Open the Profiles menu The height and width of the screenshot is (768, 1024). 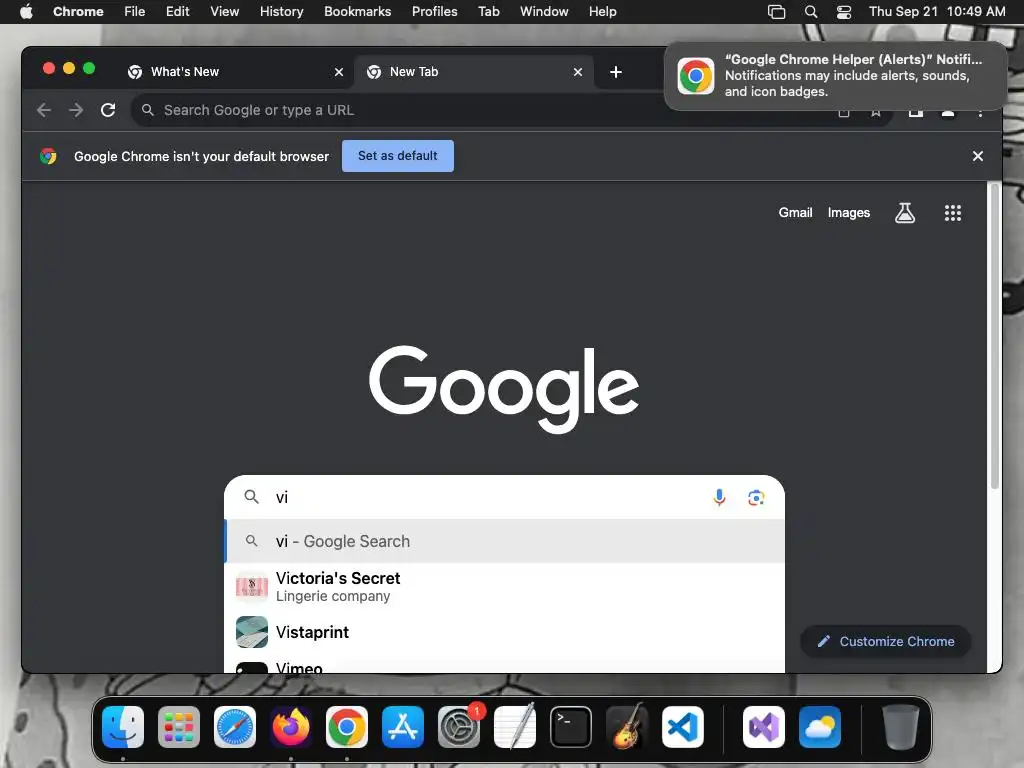click(434, 11)
